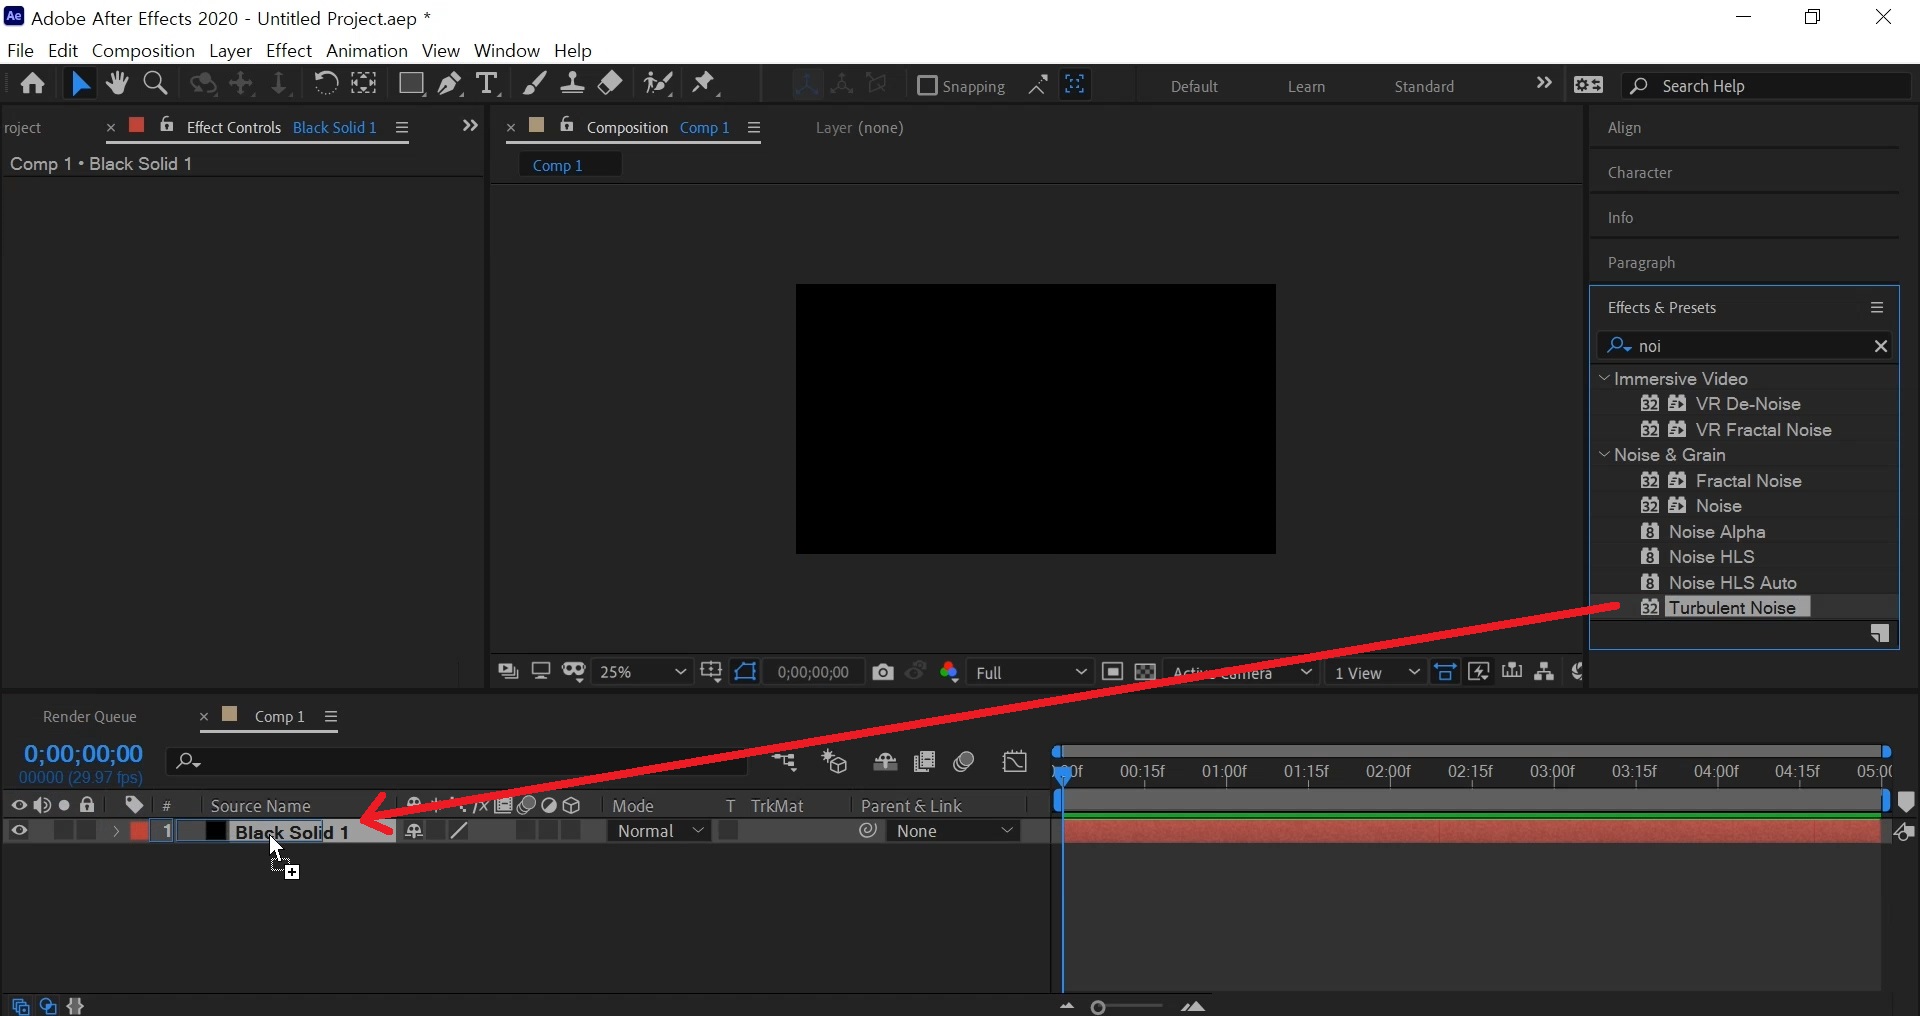The height and width of the screenshot is (1016, 1920).
Task: Select the Zoom magnifier tool
Action: [x=155, y=84]
